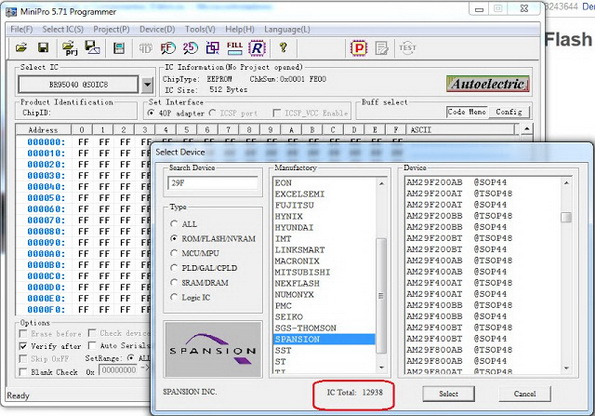
Task: Open the Device(D) menu
Action: click(x=157, y=29)
